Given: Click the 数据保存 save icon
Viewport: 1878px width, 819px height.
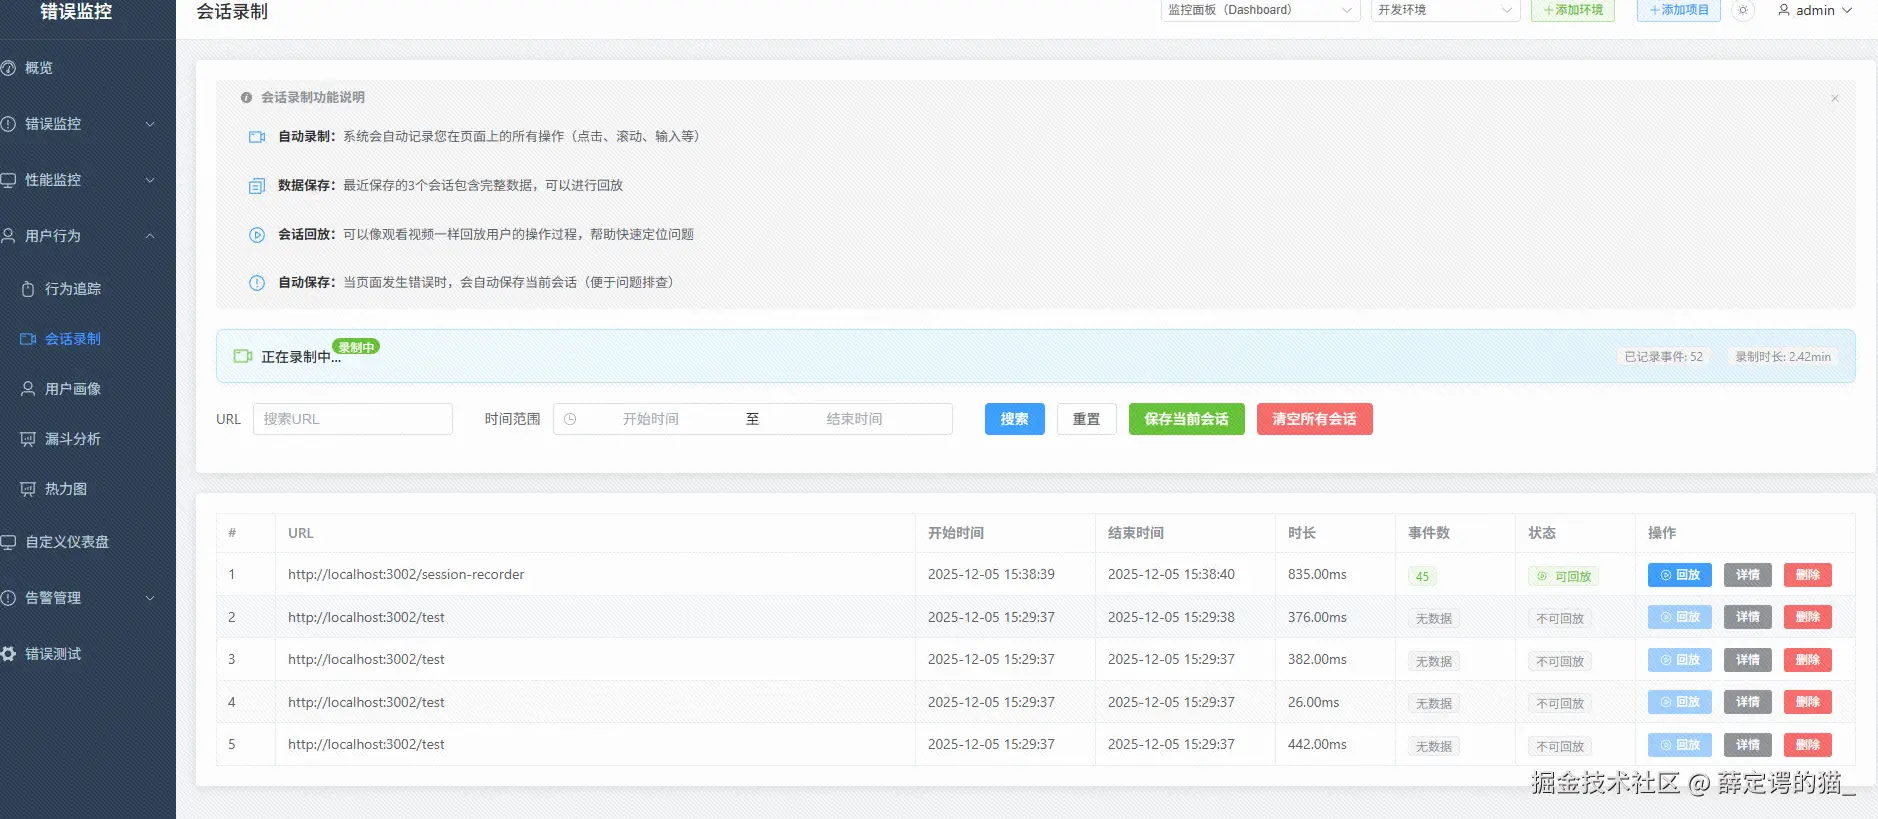Looking at the screenshot, I should coord(257,186).
